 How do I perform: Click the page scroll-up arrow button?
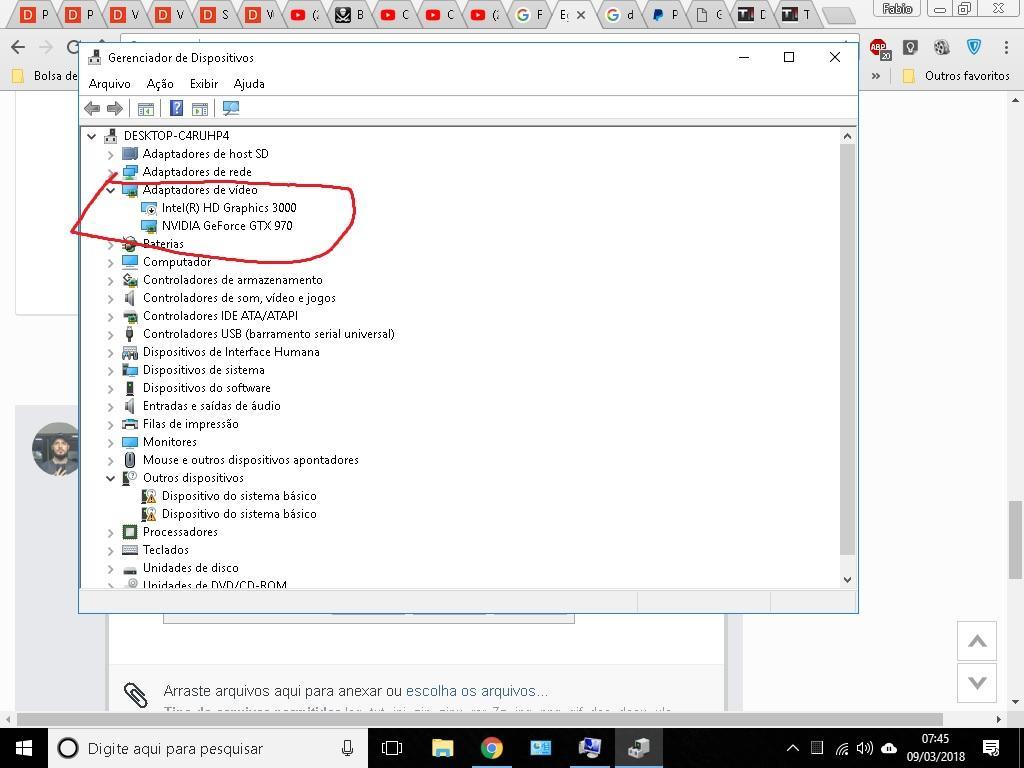tap(976, 641)
